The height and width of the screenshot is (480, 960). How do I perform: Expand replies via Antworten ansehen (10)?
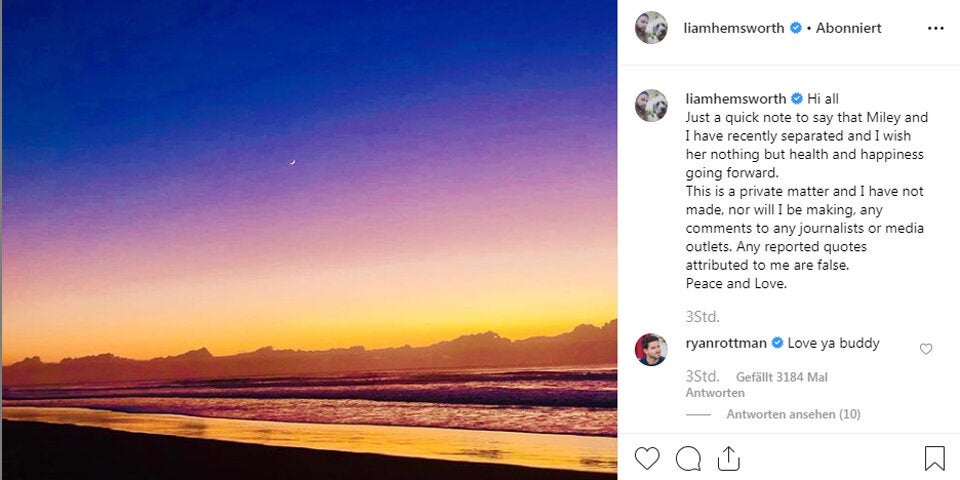tap(793, 414)
